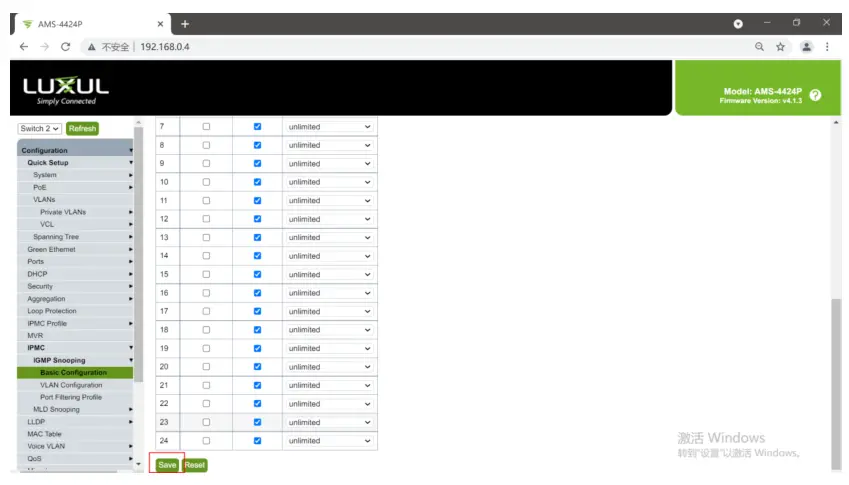Open the unlimited dropdown for port 11
Screen dimensions: 849x485
pyautogui.click(x=329, y=200)
